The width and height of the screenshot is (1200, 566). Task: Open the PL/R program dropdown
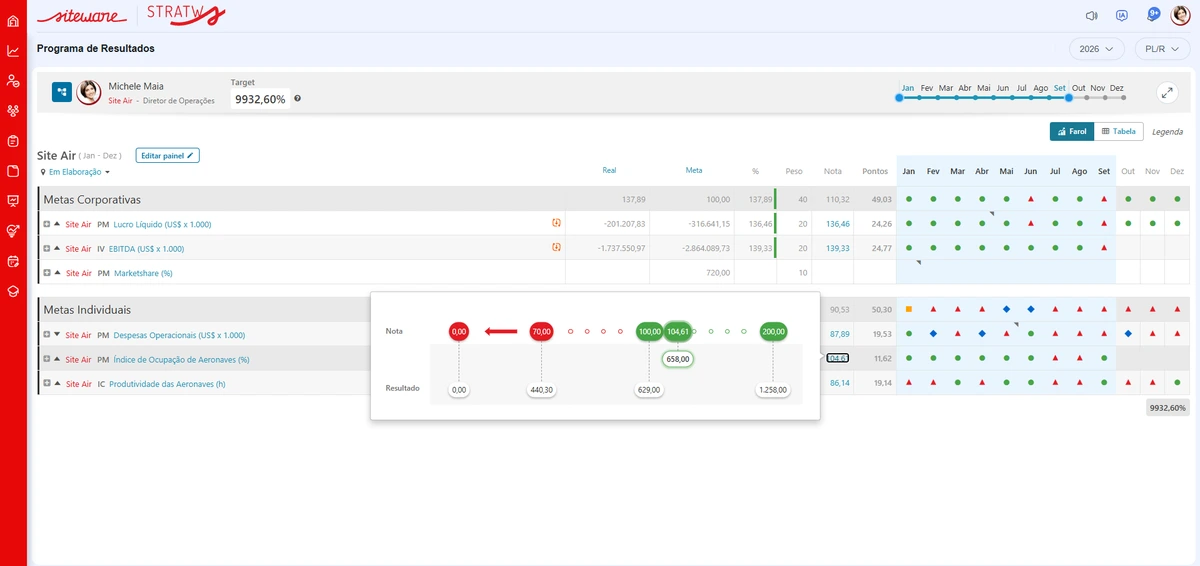1161,49
